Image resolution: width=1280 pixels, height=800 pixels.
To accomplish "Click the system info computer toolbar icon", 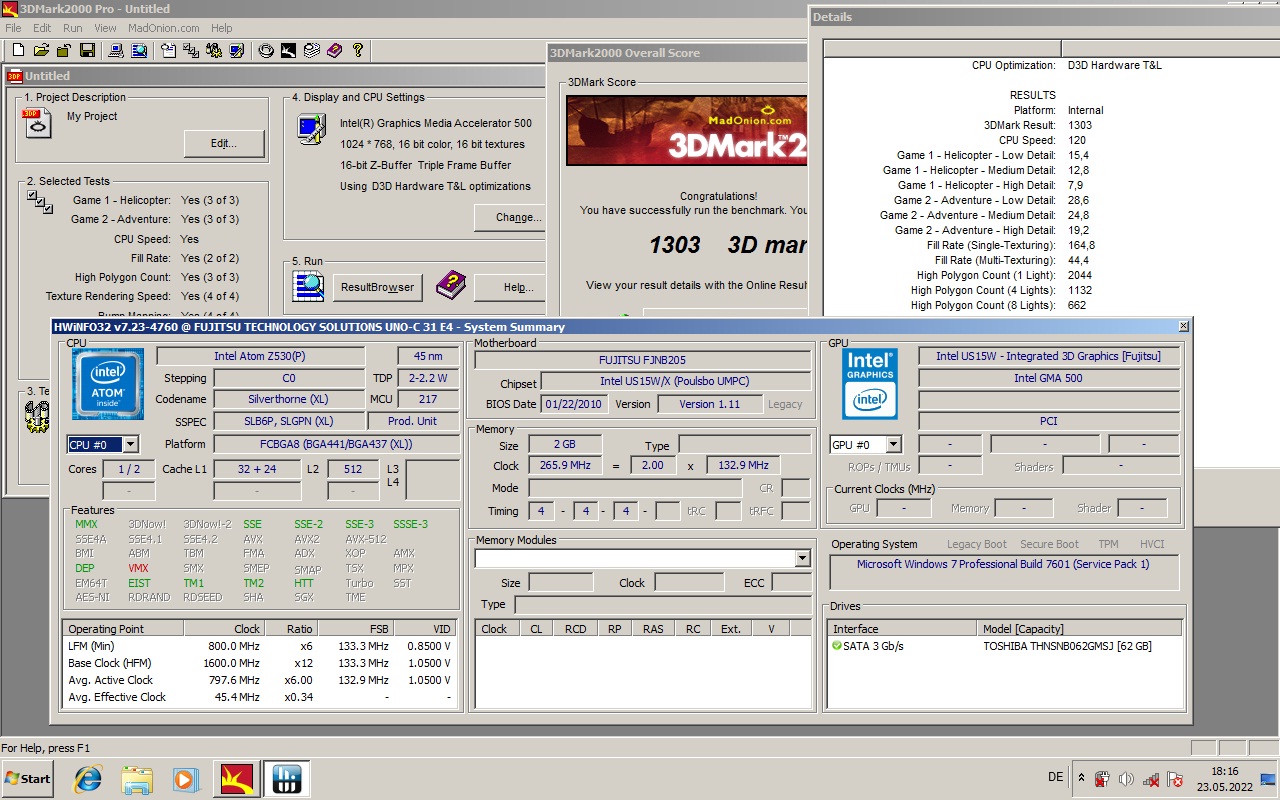I will [115, 50].
